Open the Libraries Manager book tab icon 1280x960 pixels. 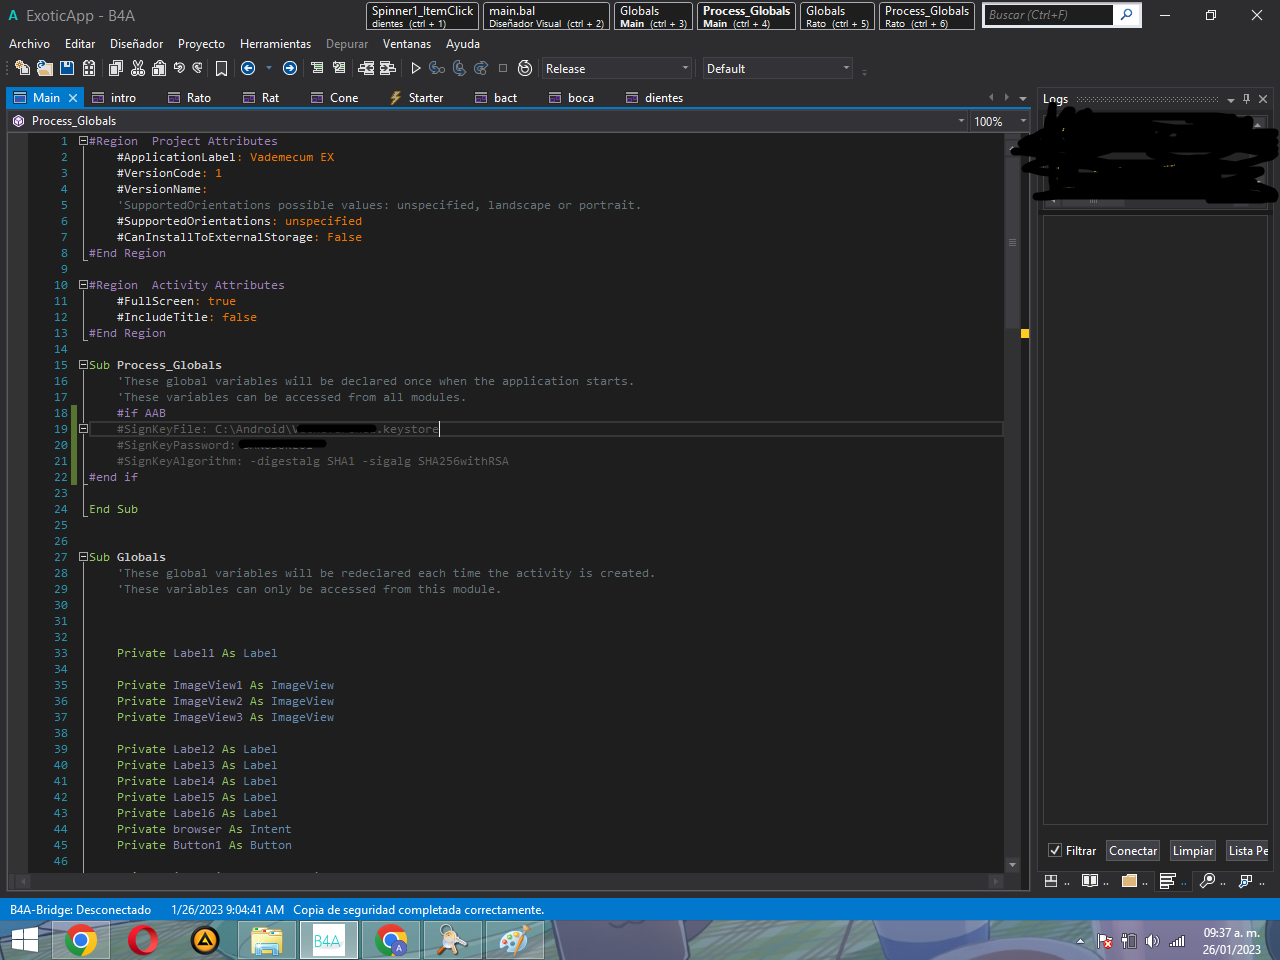pos(1090,881)
